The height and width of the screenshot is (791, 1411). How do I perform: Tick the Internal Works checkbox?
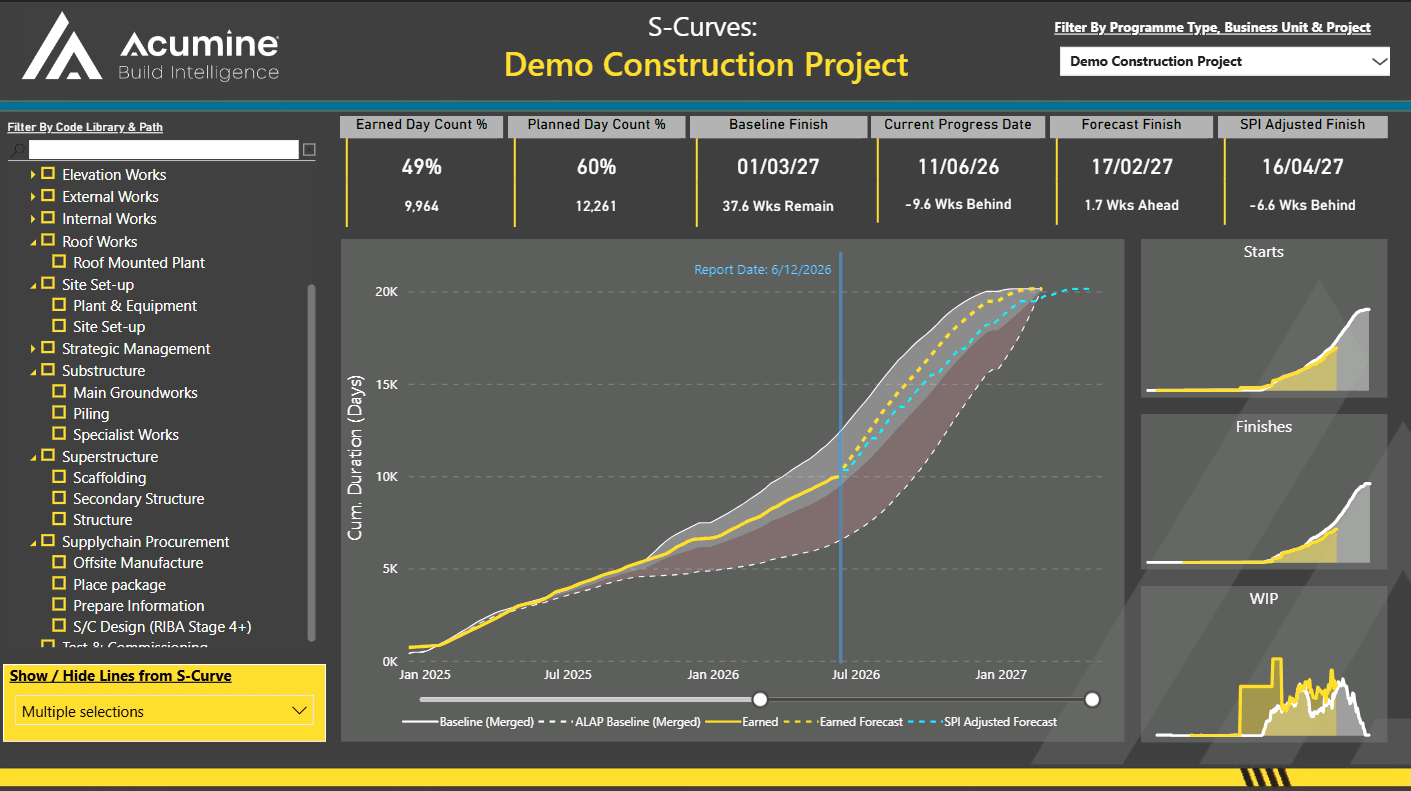[x=48, y=218]
